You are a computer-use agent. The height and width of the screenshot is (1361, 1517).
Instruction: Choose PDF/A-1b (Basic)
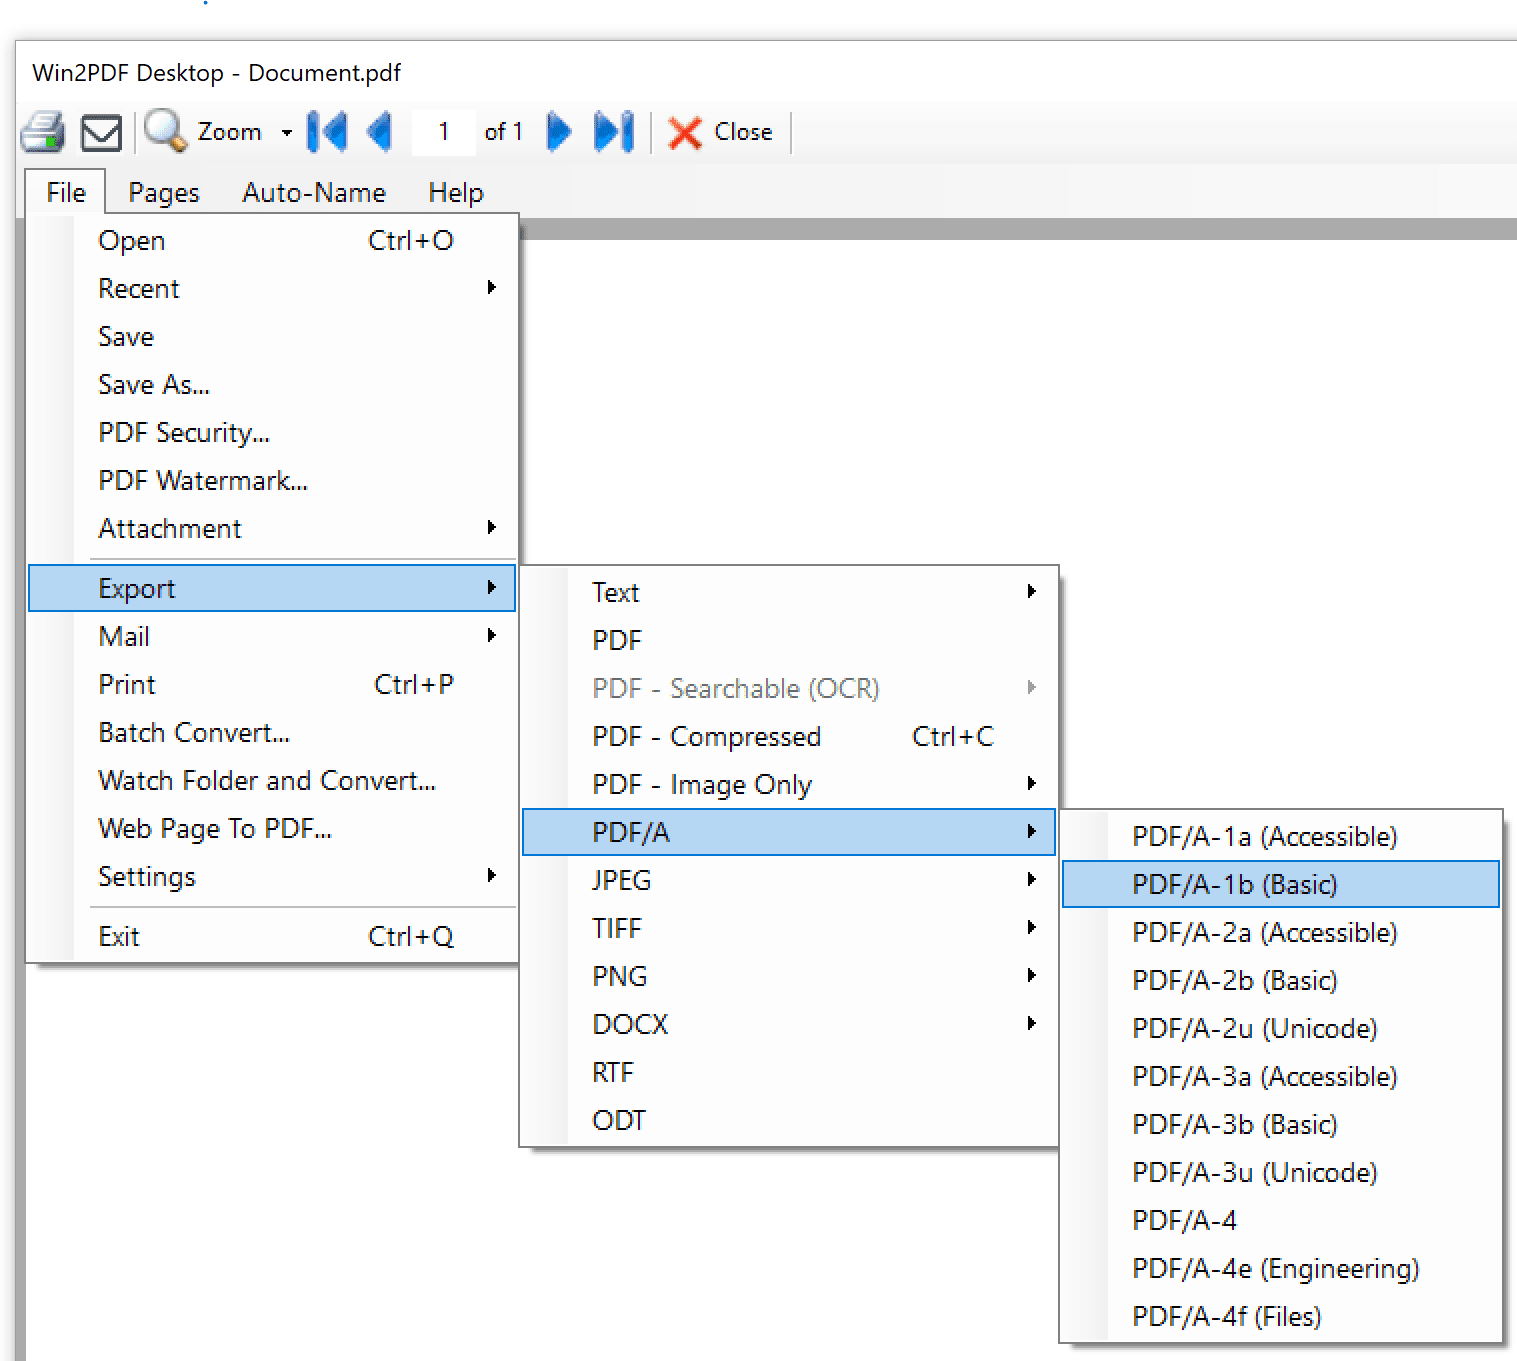(x=1281, y=884)
